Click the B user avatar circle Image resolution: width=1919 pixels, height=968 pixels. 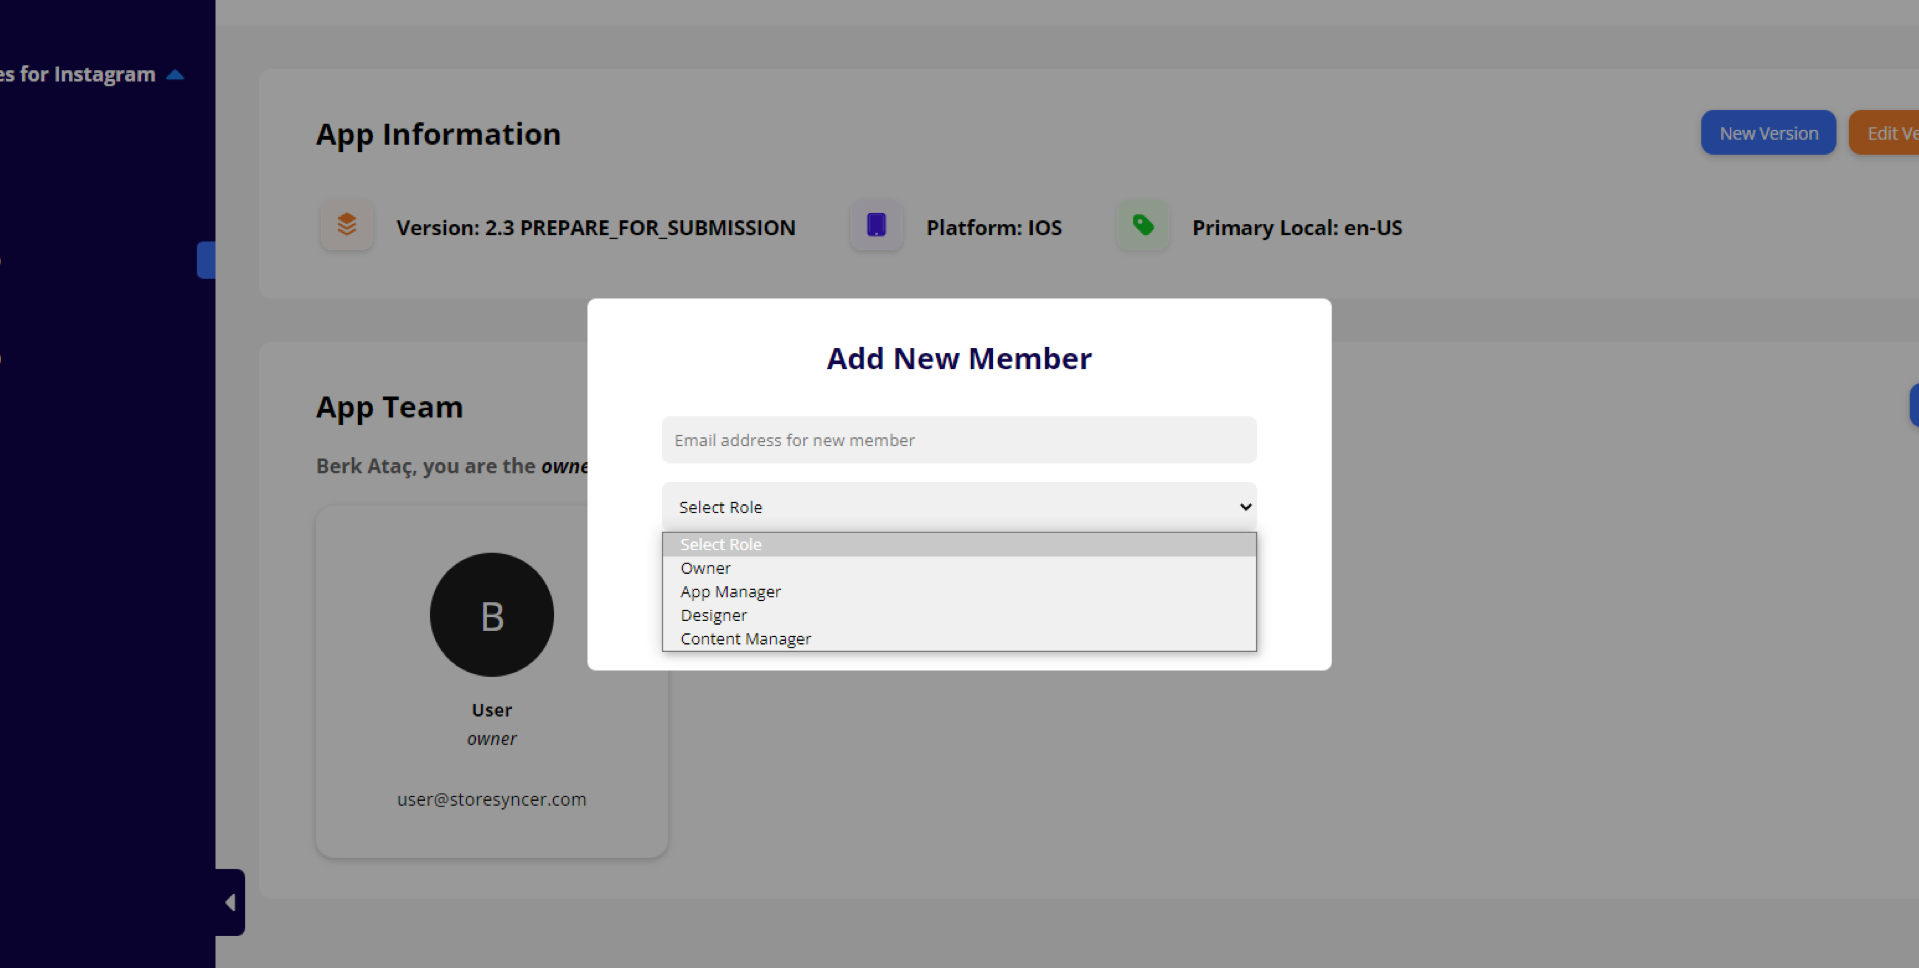pyautogui.click(x=491, y=615)
